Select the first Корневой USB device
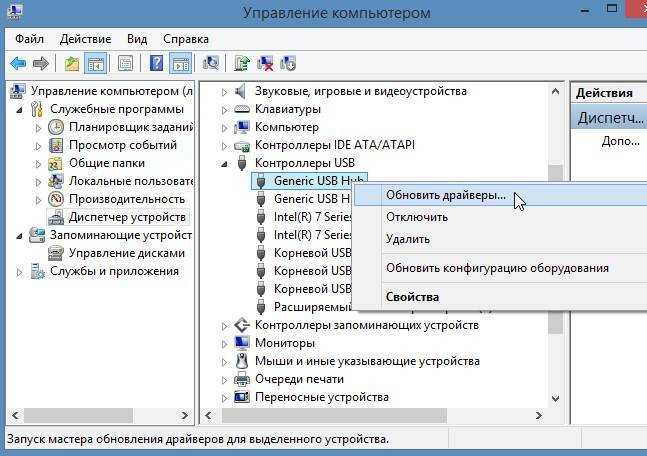Screen dimensions: 647x456 312,253
